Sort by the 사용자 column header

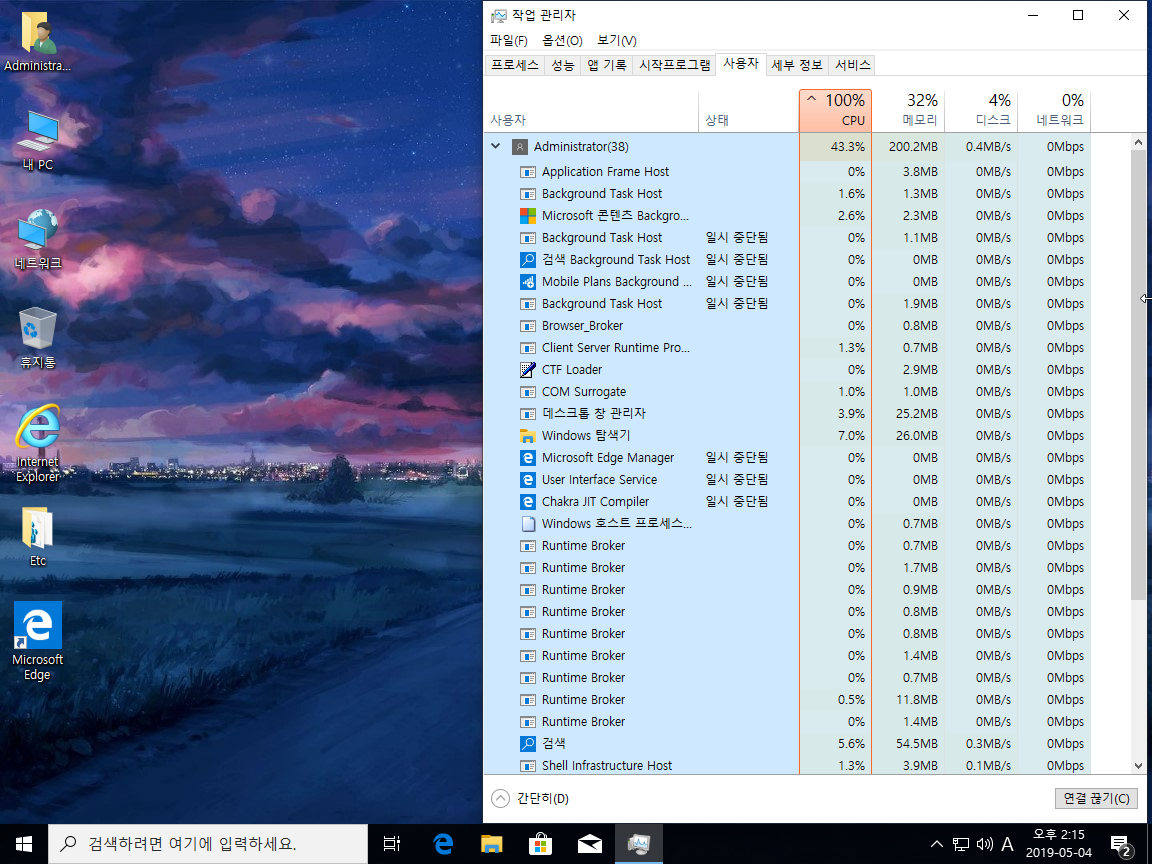(x=591, y=110)
